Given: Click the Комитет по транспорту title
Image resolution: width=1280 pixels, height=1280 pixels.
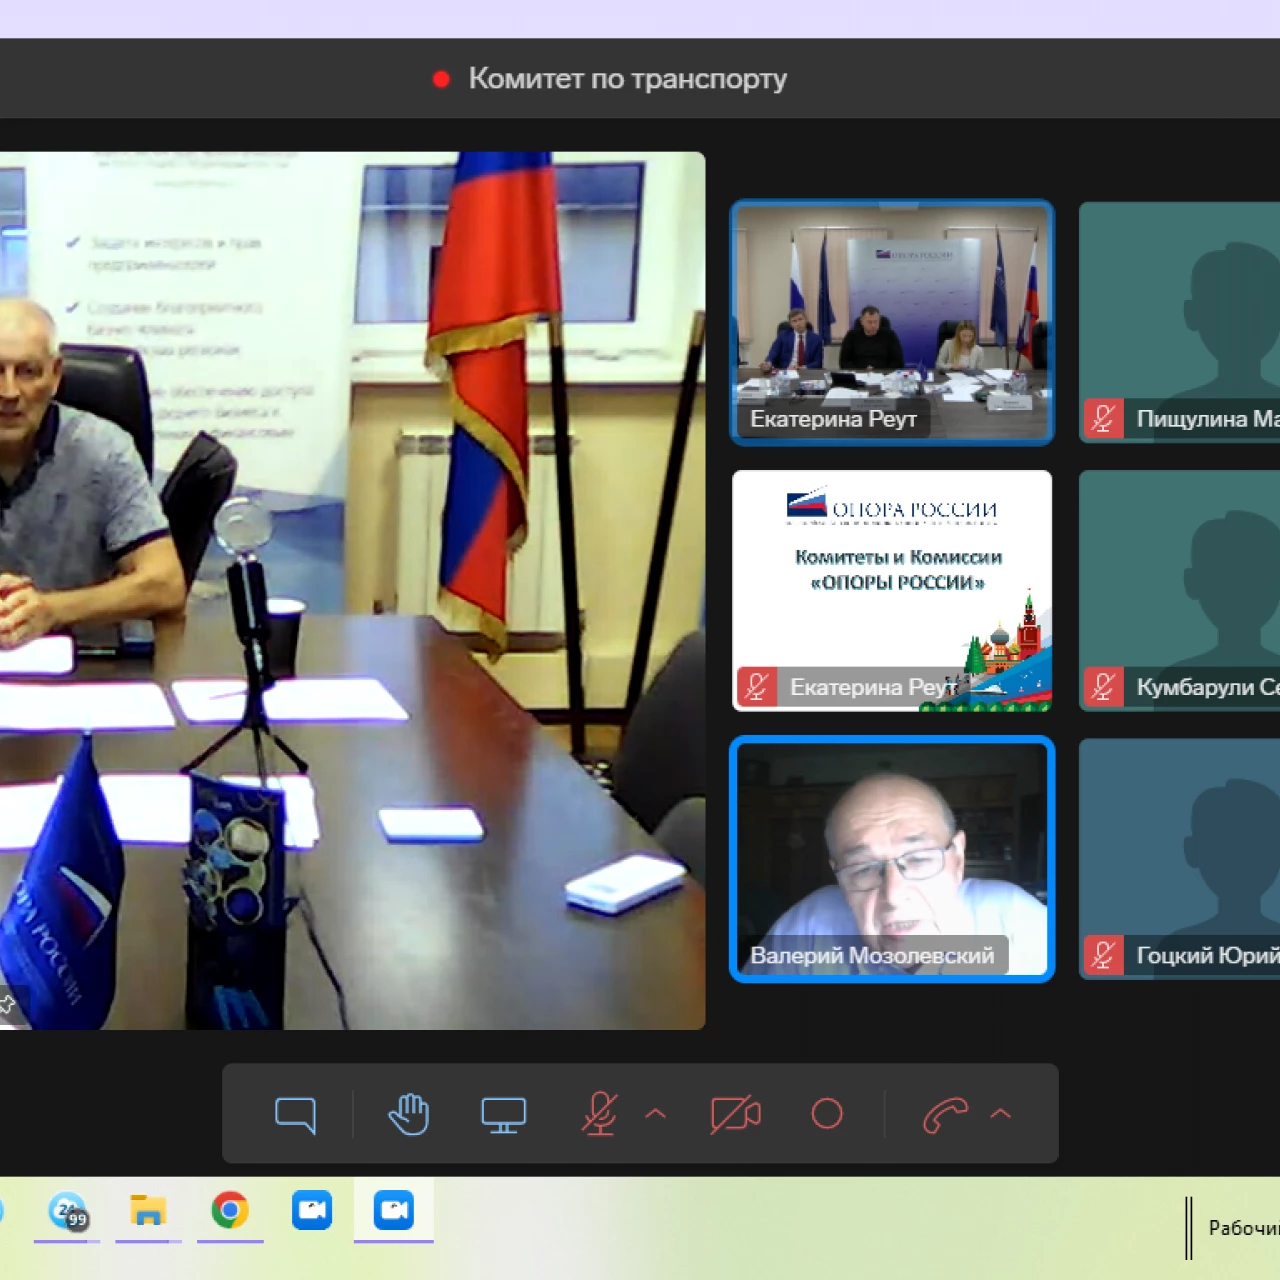Looking at the screenshot, I should [x=627, y=79].
